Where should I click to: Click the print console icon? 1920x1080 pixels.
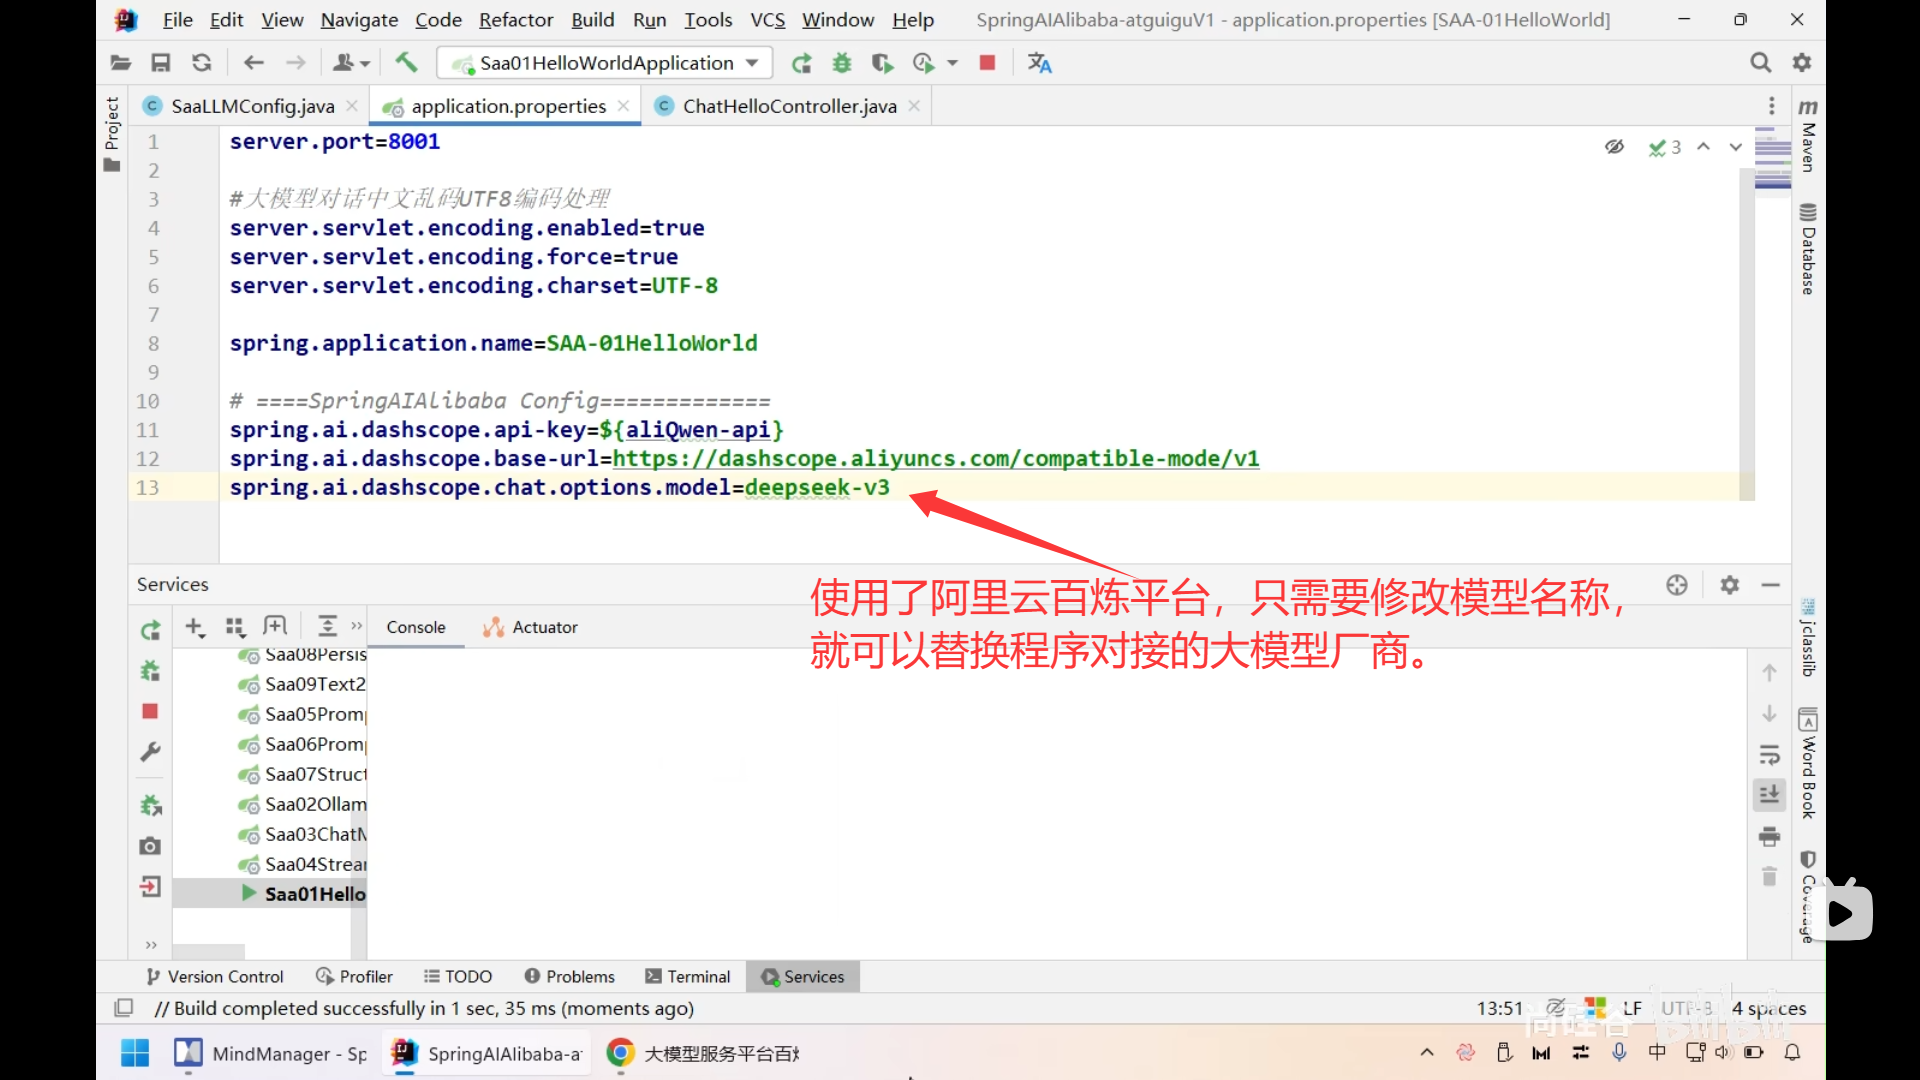click(x=1769, y=836)
